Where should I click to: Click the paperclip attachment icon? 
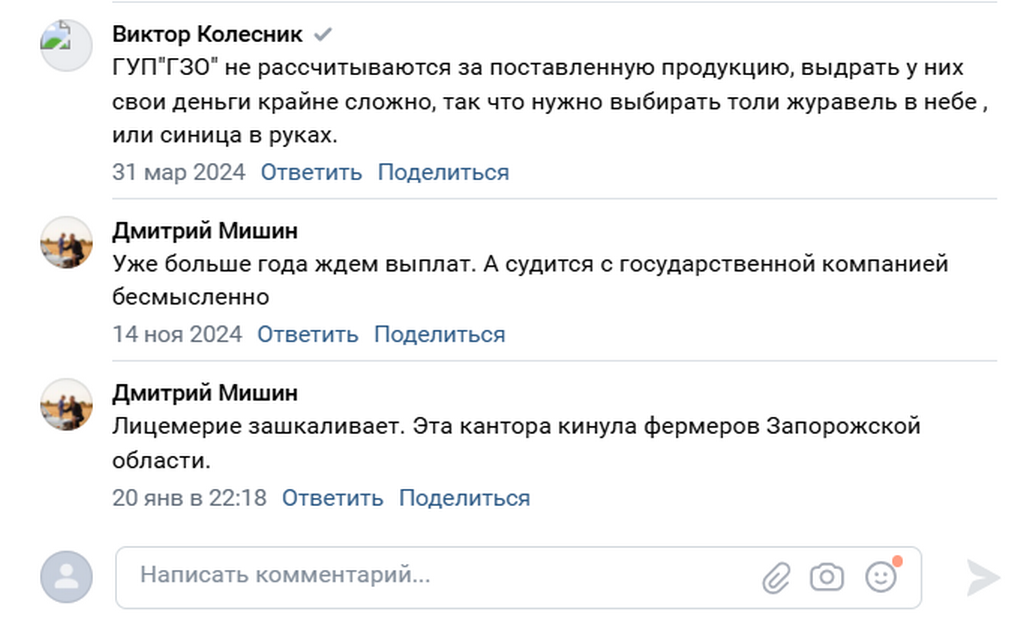[x=776, y=577]
